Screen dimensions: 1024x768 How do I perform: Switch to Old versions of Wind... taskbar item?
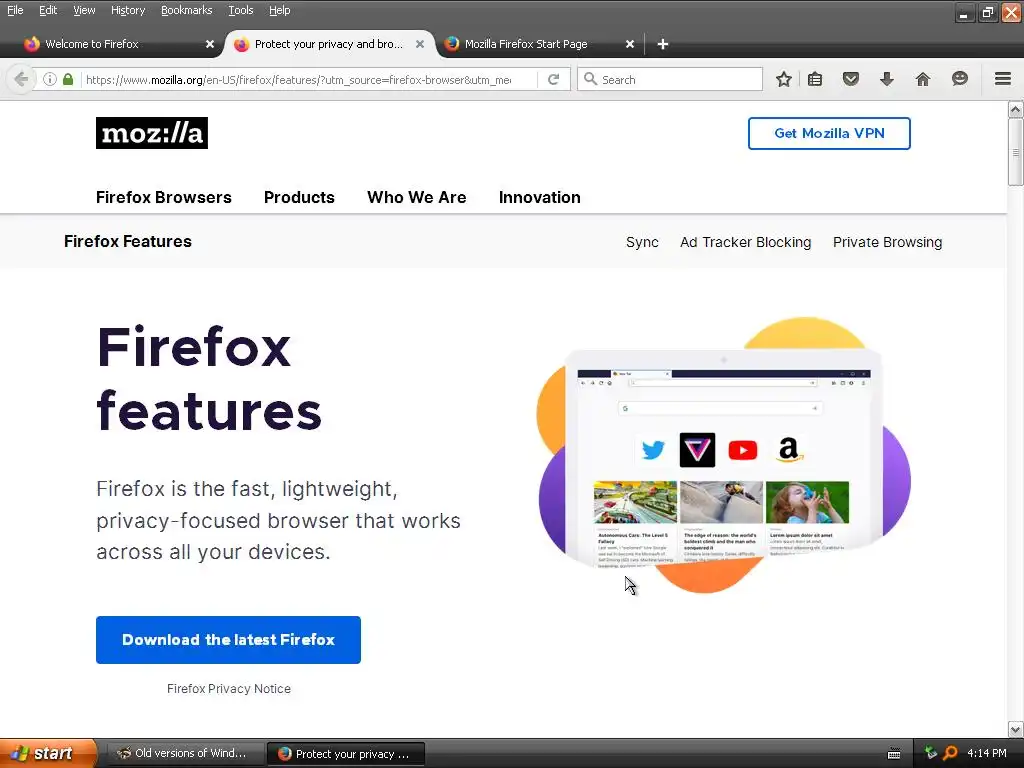coord(184,754)
